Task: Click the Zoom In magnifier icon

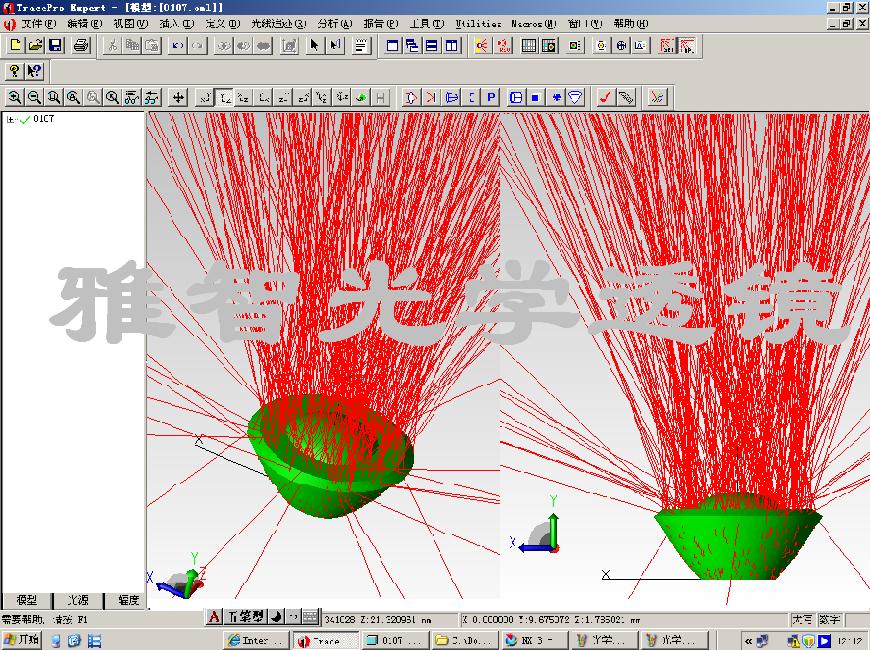Action: pos(14,97)
